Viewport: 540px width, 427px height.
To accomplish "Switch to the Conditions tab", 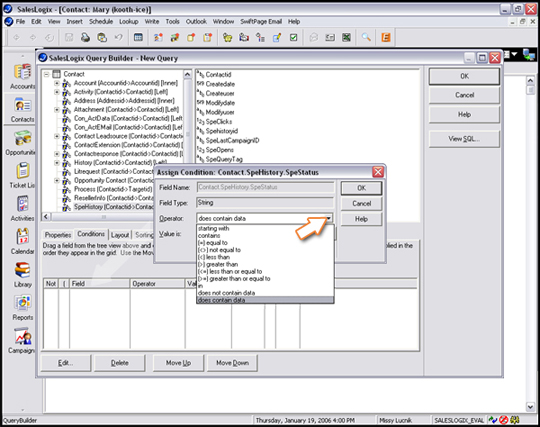I will click(x=91, y=234).
